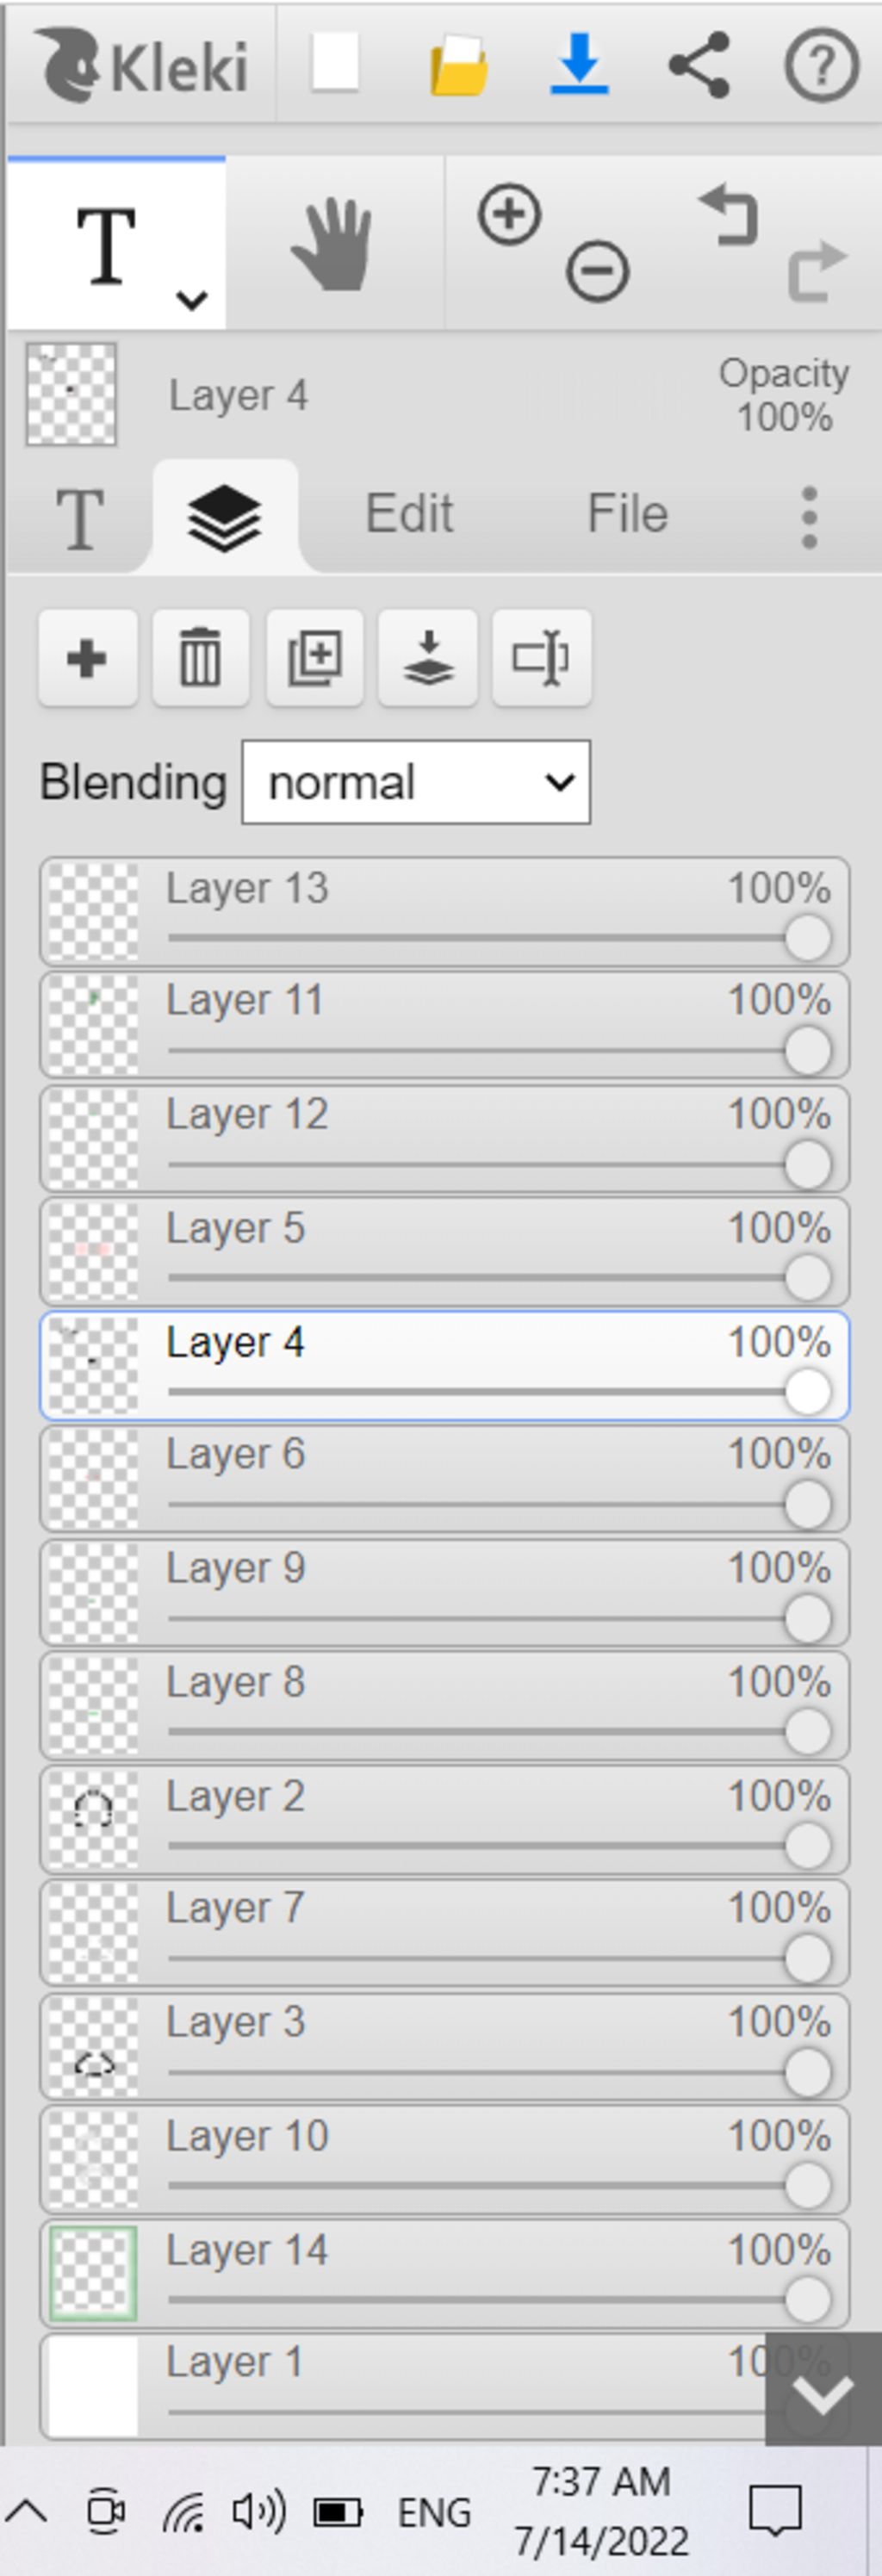Screen dimensions: 882x2576
Task: Open the Blending mode dropdown
Action: click(x=416, y=783)
